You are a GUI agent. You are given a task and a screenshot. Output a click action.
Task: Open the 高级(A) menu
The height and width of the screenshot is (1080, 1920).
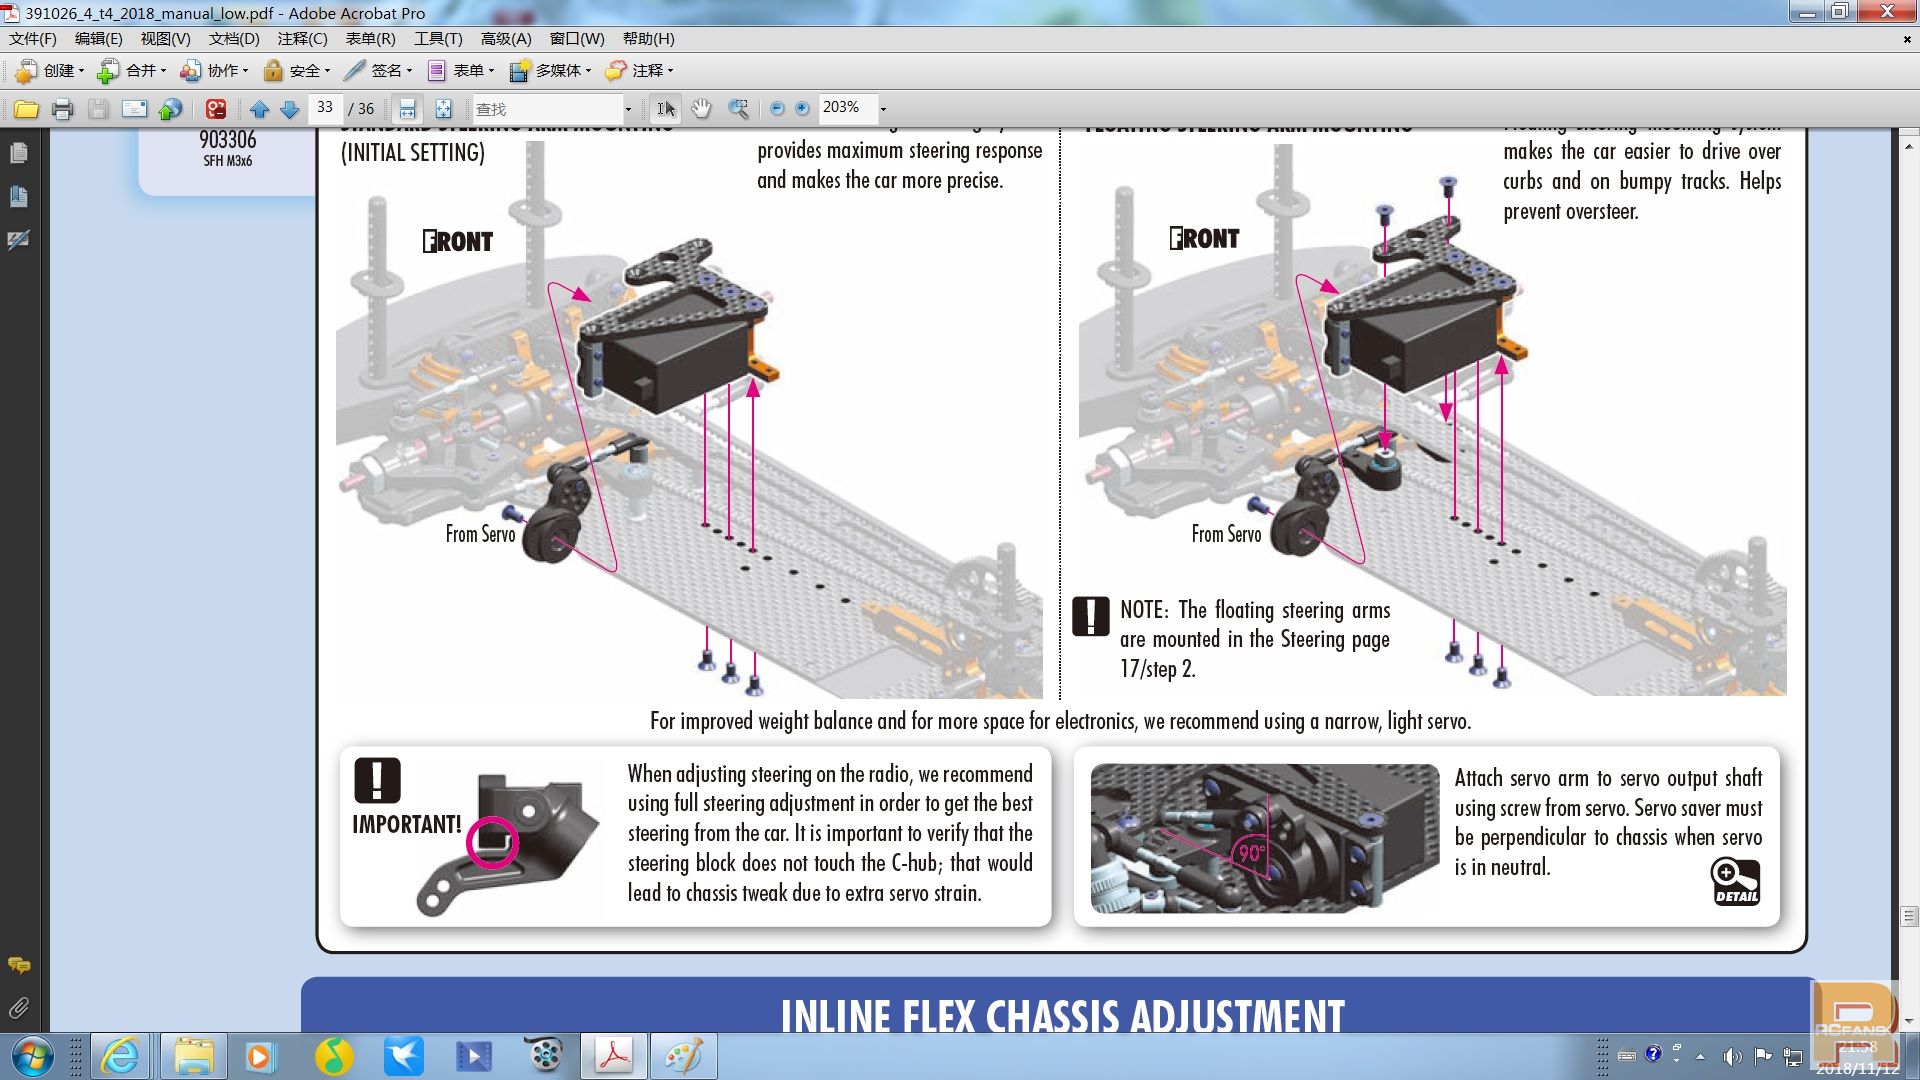[x=506, y=39]
